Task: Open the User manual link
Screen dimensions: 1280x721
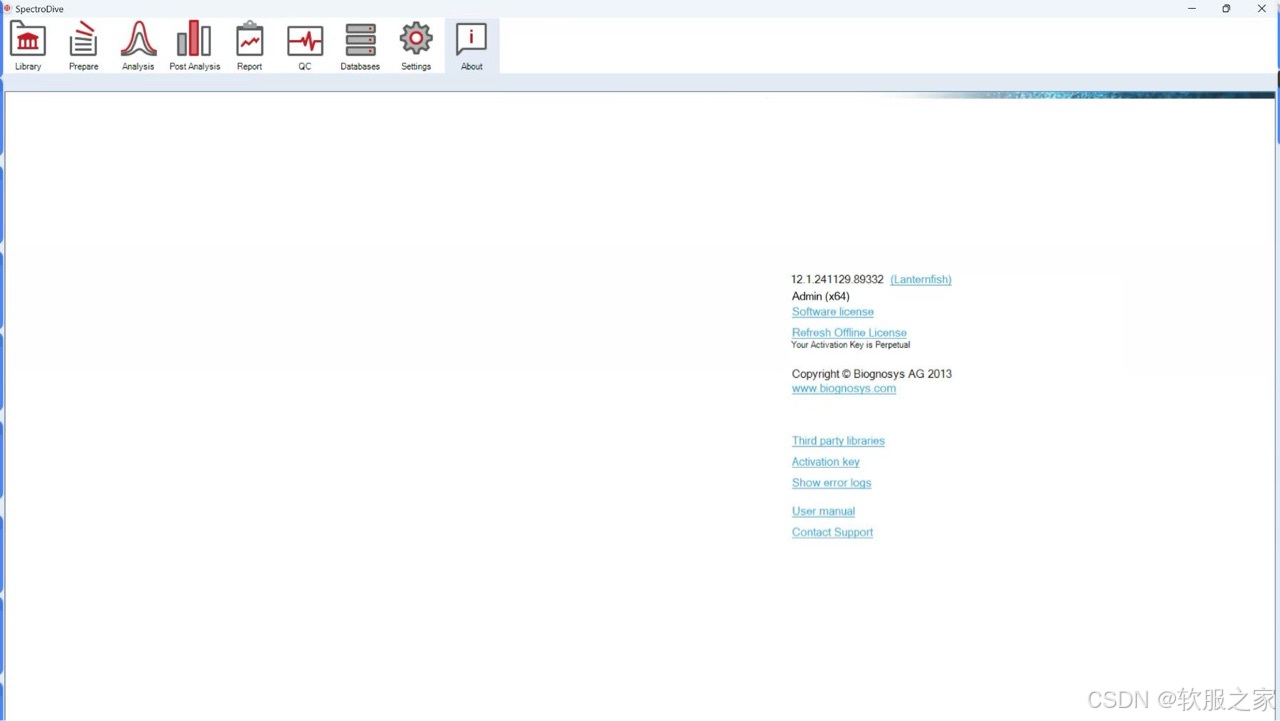Action: point(823,511)
